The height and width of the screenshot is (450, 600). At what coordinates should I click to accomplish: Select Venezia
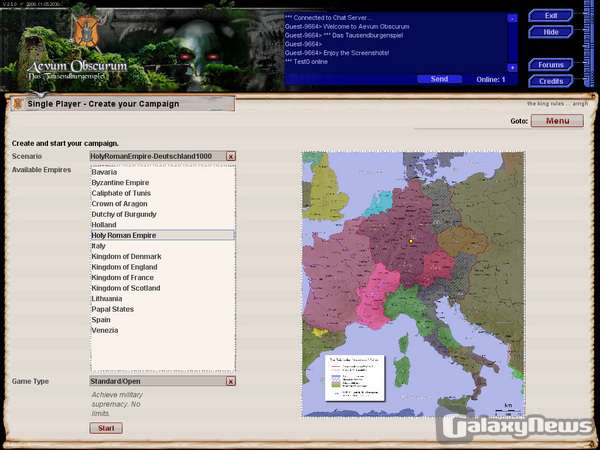163,330
